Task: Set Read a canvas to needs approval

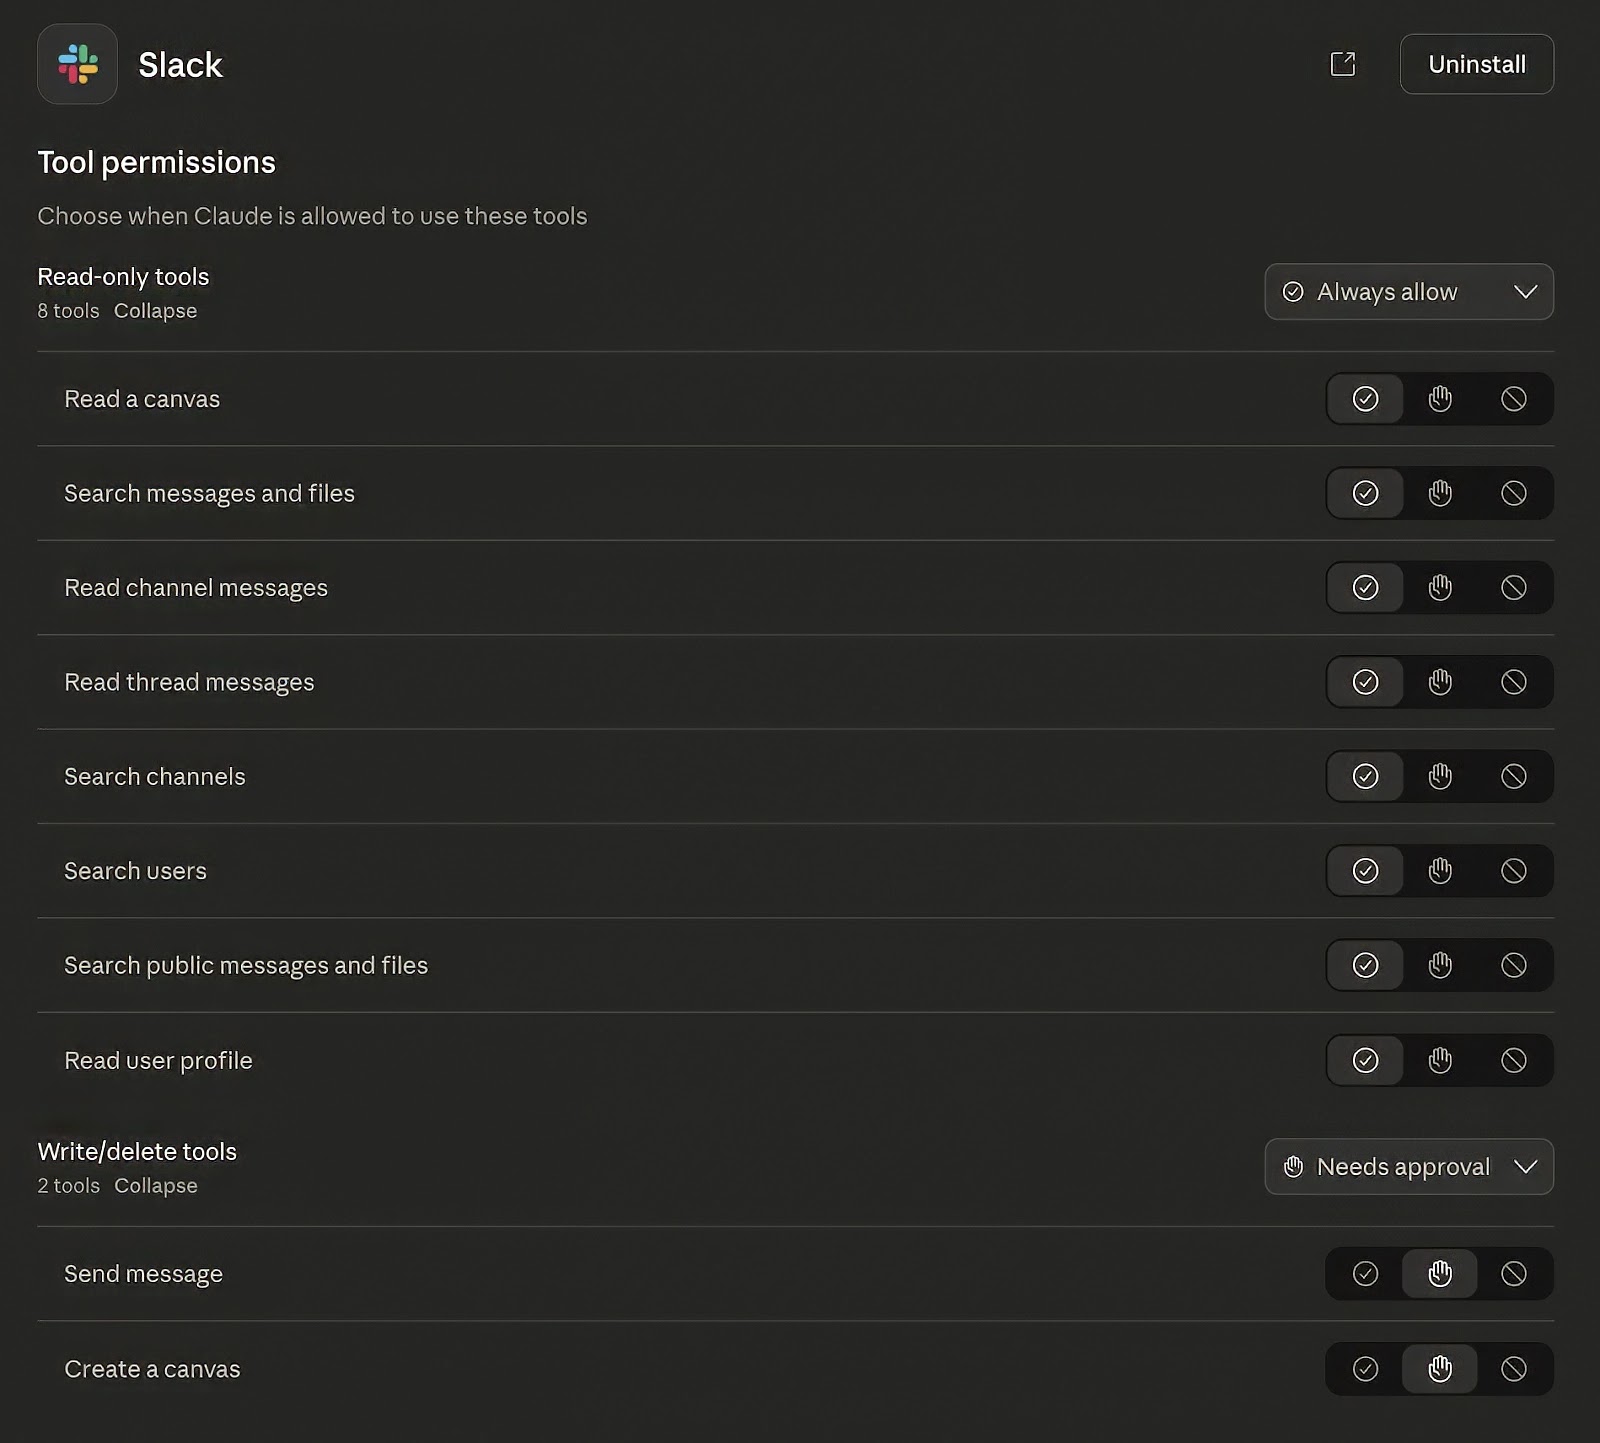Action: coord(1440,399)
